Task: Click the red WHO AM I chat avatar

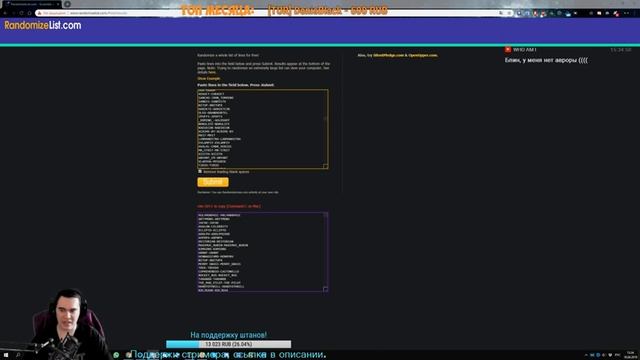Action: coord(508,49)
